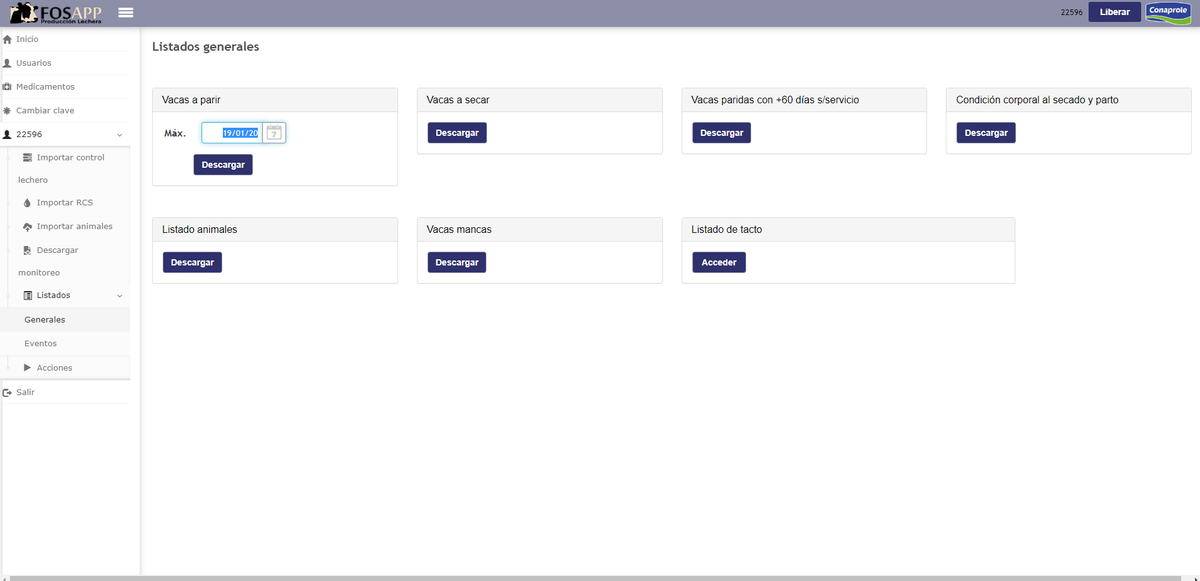This screenshot has height=581, width=1200.
Task: Select Importar animales in sidebar
Action: point(74,226)
